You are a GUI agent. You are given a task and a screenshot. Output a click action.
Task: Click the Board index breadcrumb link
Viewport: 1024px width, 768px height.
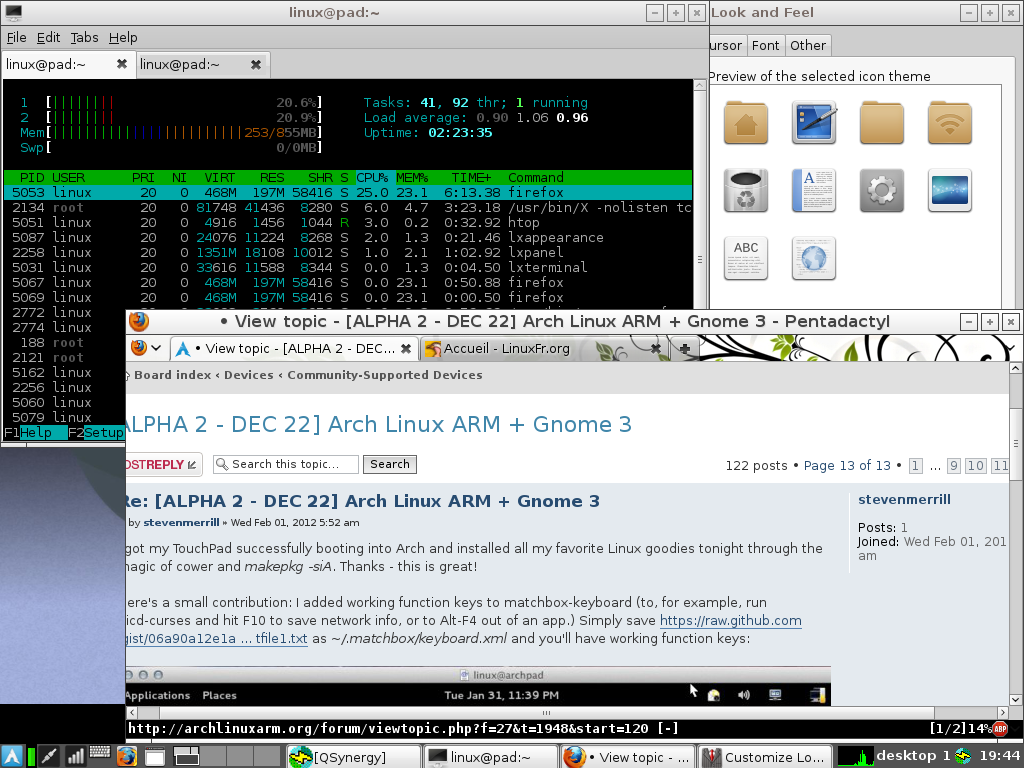point(172,375)
